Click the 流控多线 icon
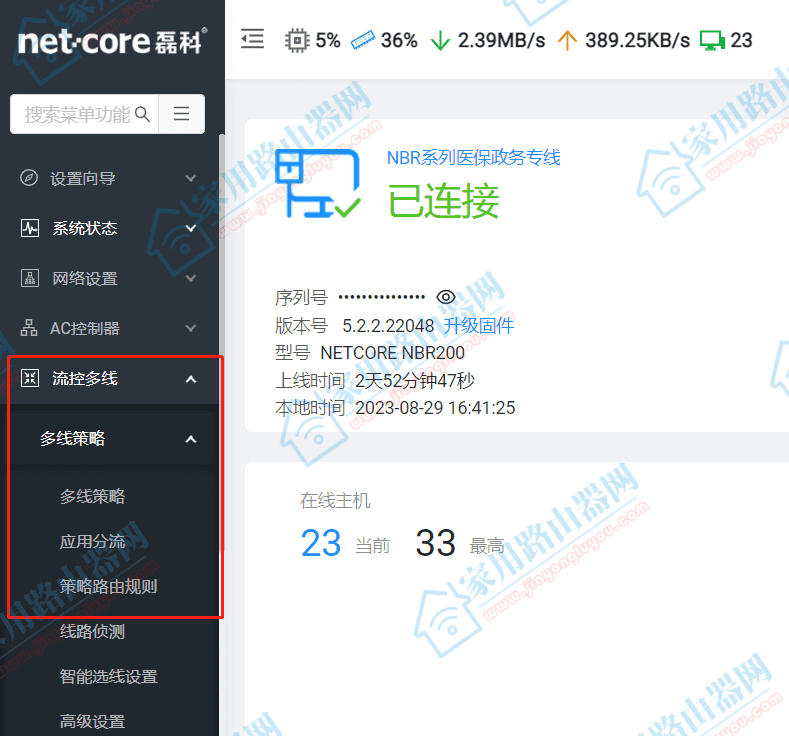The height and width of the screenshot is (736, 789). (30, 378)
